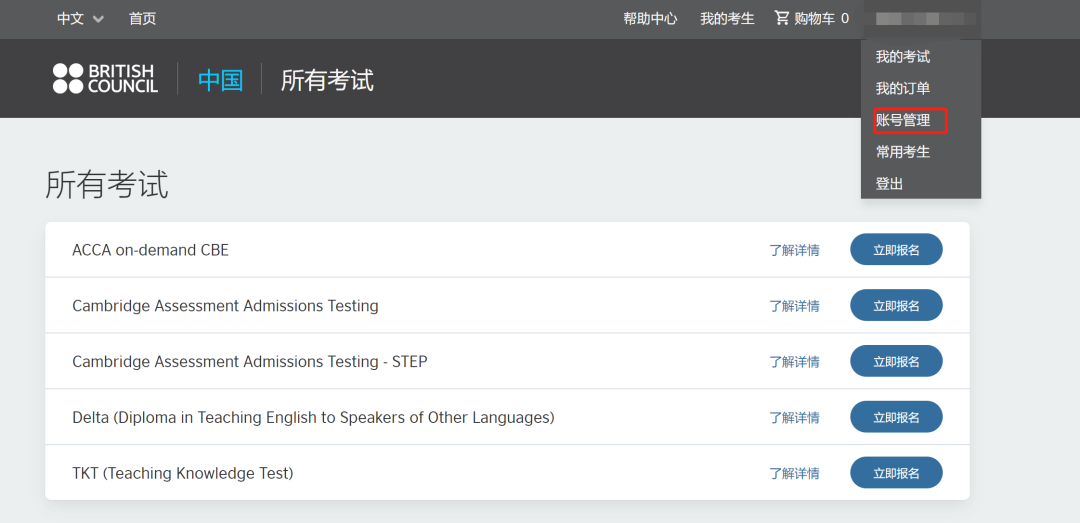
Task: Choose 常用考生 in account menu
Action: pos(902,152)
